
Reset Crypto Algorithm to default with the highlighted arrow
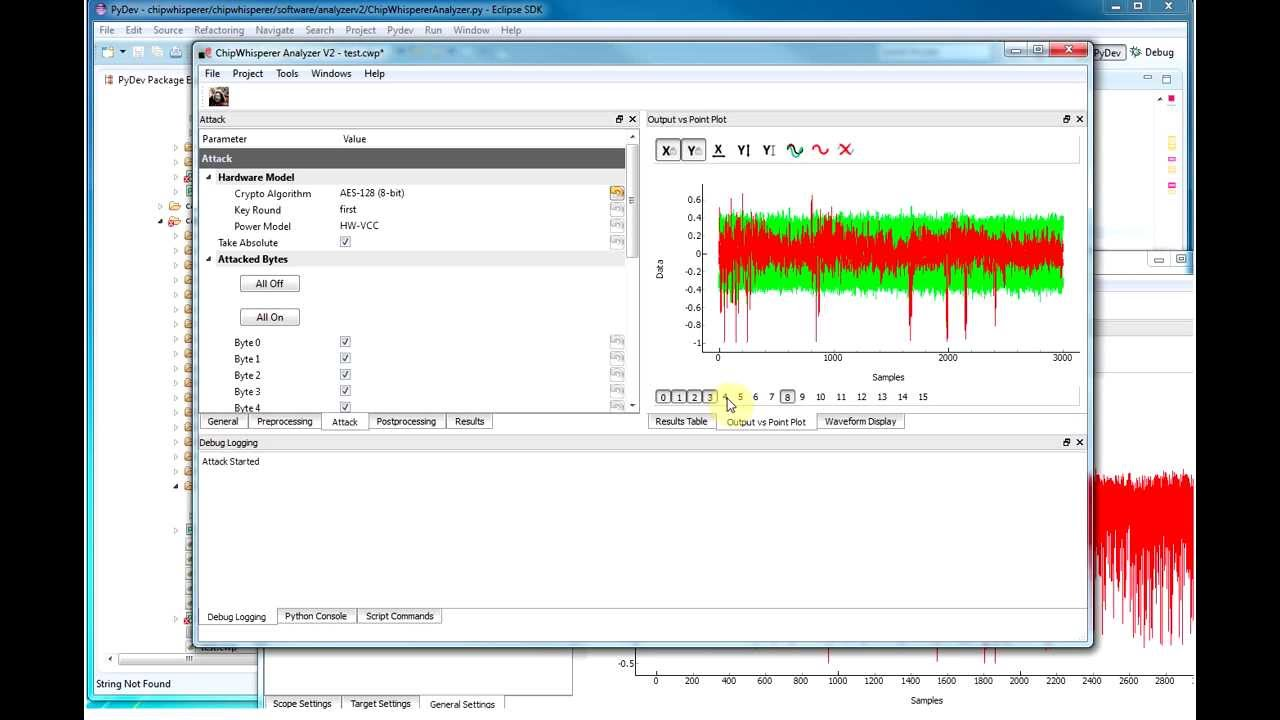click(617, 193)
